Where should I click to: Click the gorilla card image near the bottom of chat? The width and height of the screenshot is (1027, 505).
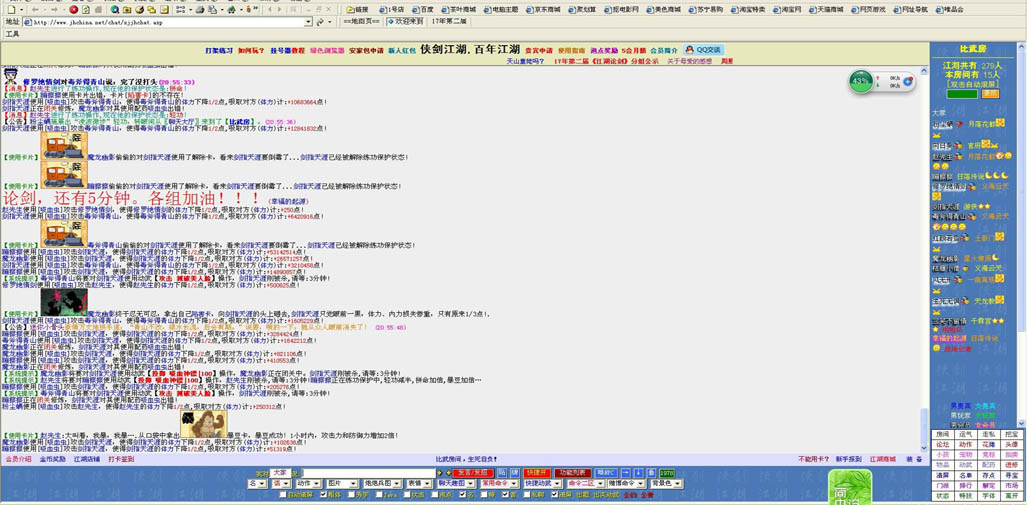coord(204,423)
